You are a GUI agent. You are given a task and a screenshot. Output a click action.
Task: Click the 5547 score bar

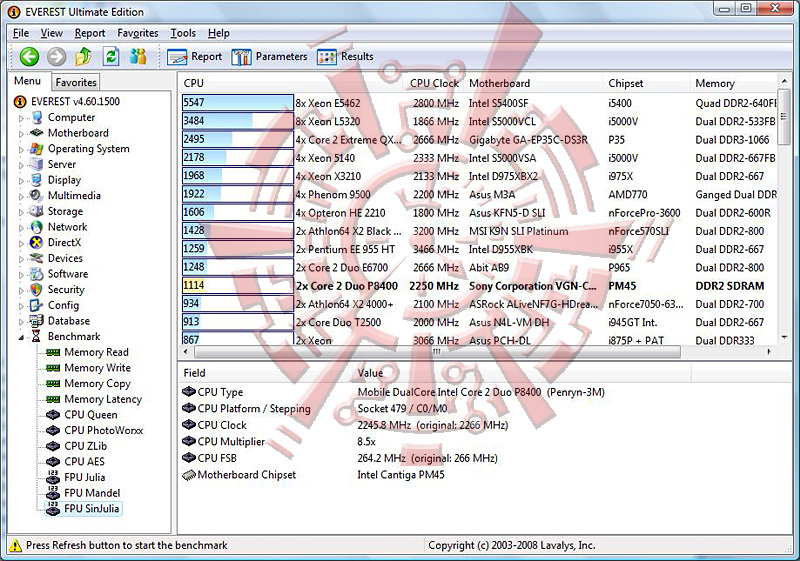pyautogui.click(x=238, y=103)
